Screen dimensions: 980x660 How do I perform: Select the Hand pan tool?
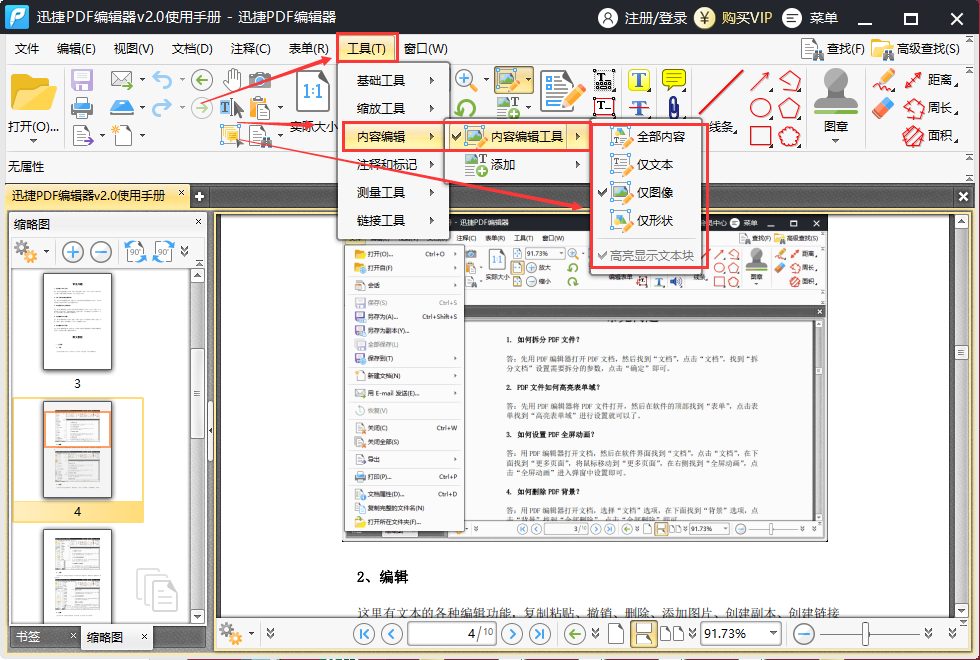point(232,79)
